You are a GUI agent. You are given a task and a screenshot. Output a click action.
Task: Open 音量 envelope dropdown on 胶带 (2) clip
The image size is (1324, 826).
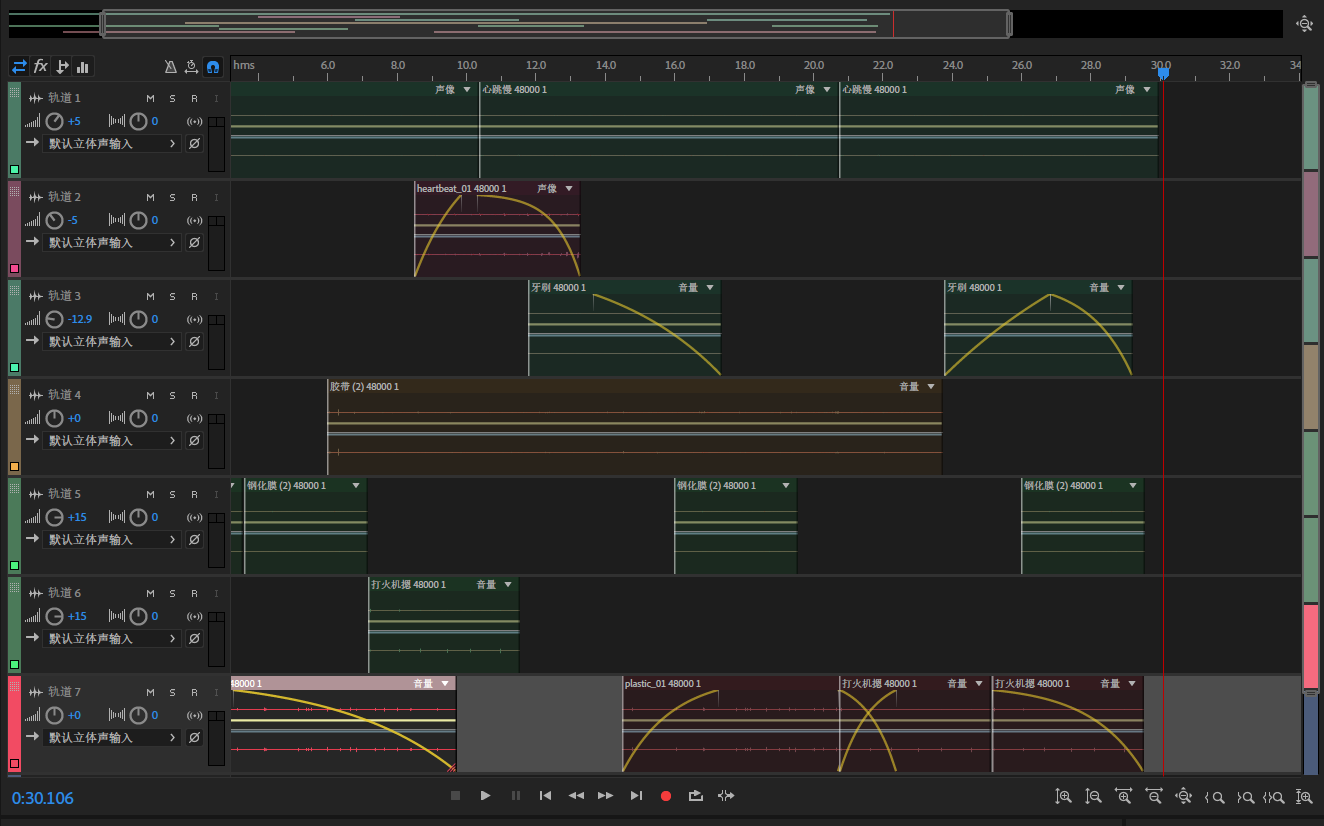[x=931, y=387]
